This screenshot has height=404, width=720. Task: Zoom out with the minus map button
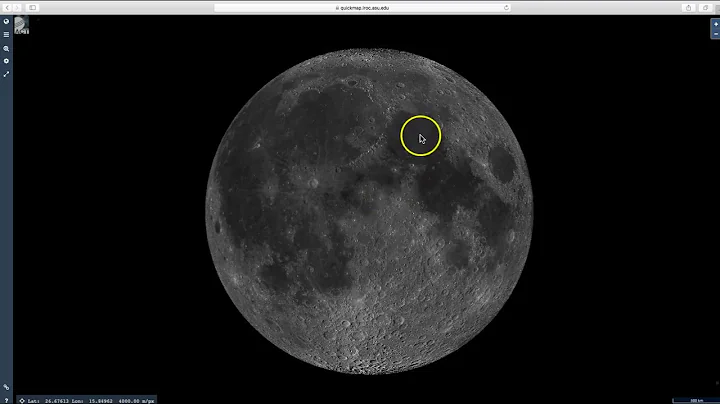click(715, 34)
